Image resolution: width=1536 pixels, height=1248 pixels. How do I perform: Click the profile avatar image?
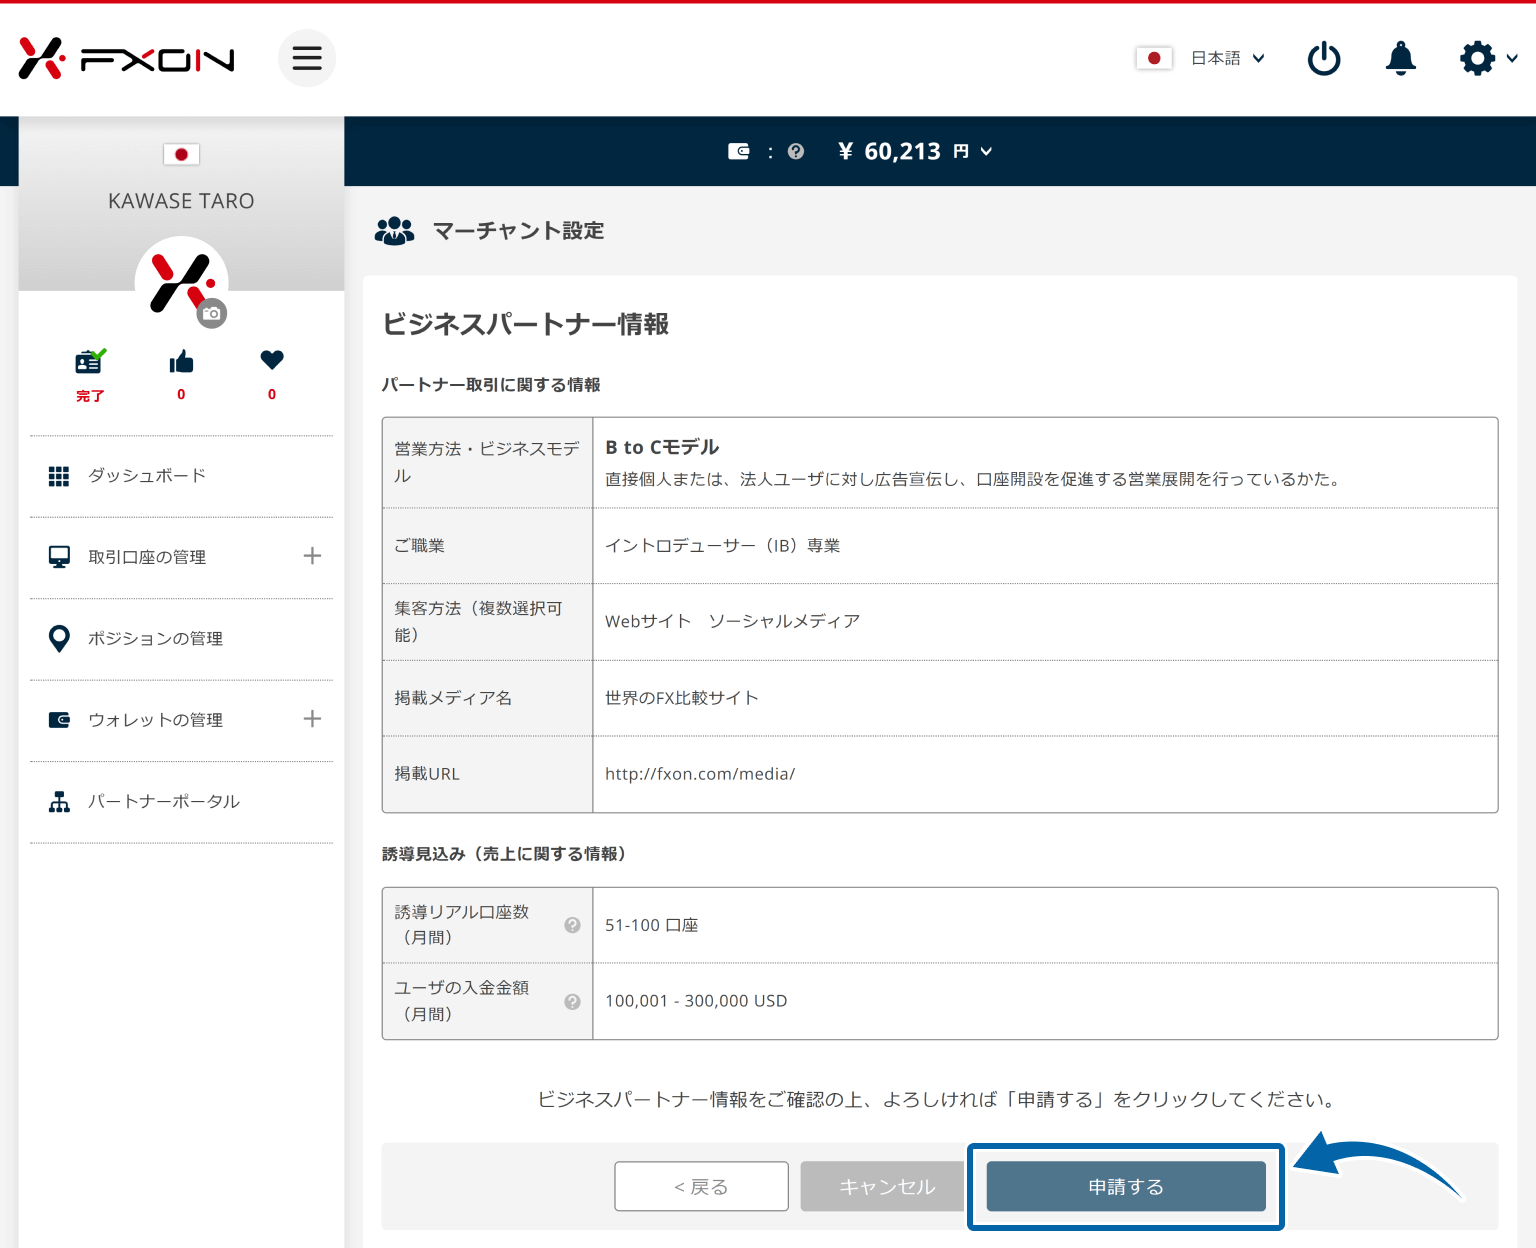coord(181,283)
